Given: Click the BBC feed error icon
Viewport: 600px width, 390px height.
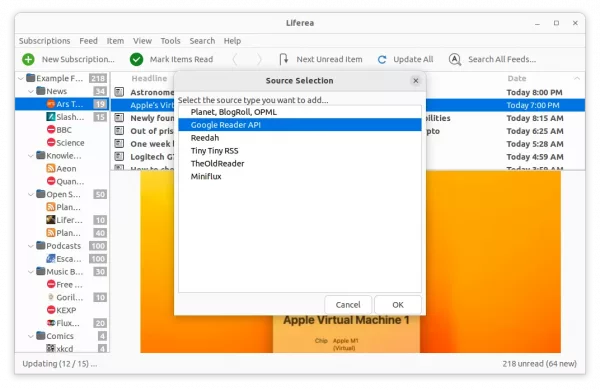Looking at the screenshot, I should (x=51, y=129).
